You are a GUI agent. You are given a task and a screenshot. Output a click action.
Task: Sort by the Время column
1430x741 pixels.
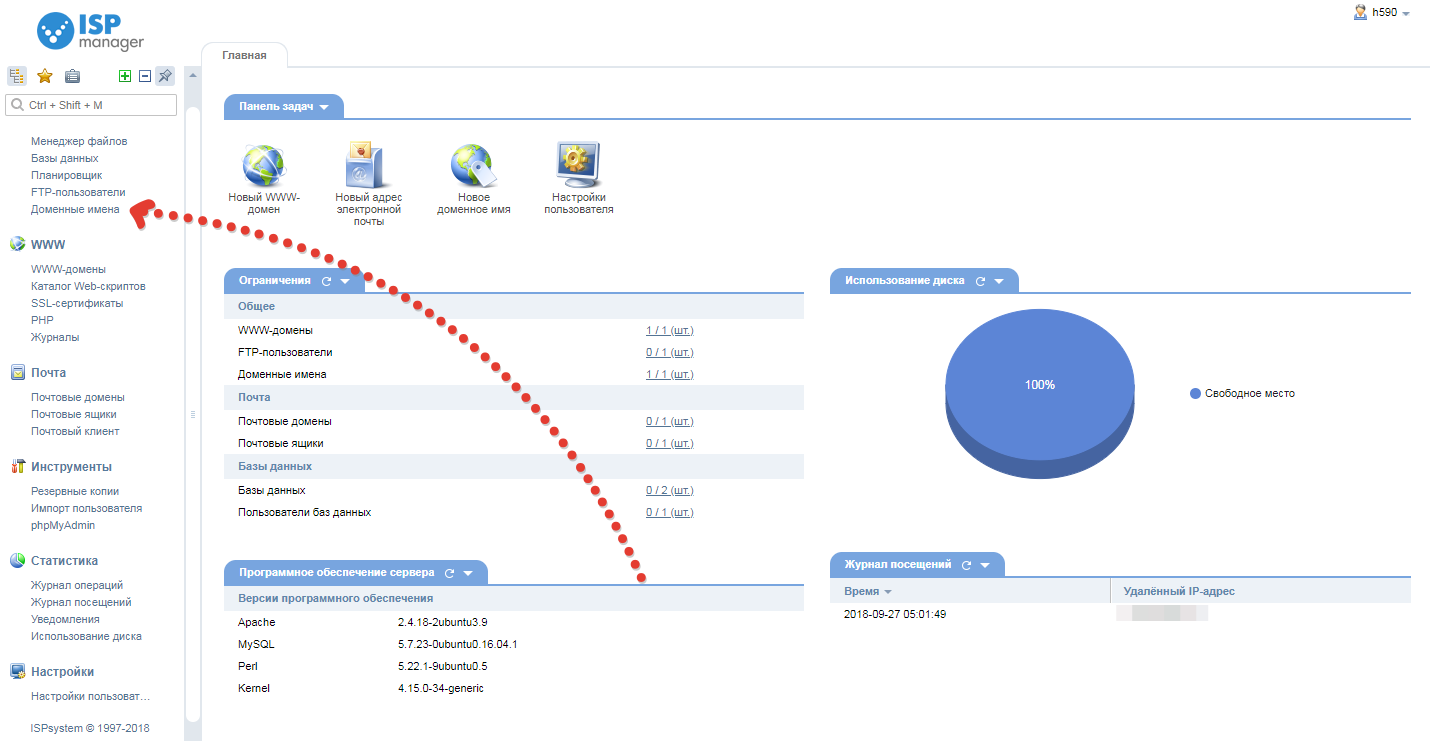click(x=867, y=591)
